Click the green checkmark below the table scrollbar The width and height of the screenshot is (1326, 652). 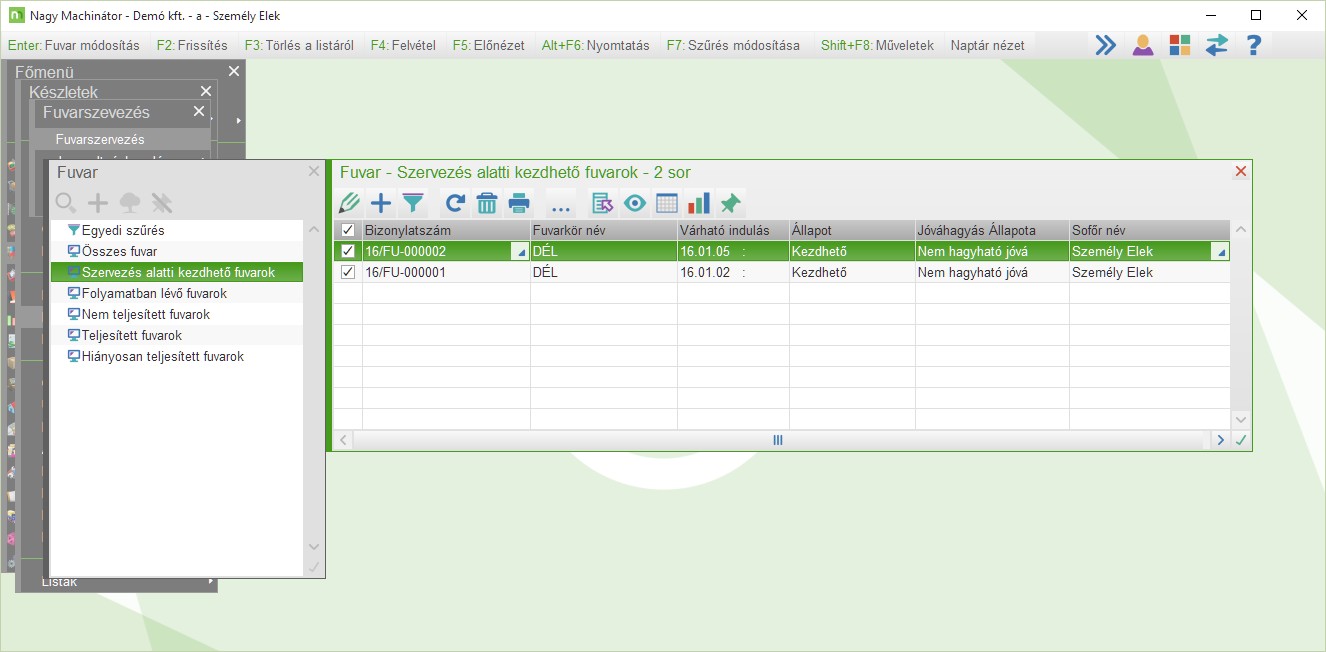1241,440
